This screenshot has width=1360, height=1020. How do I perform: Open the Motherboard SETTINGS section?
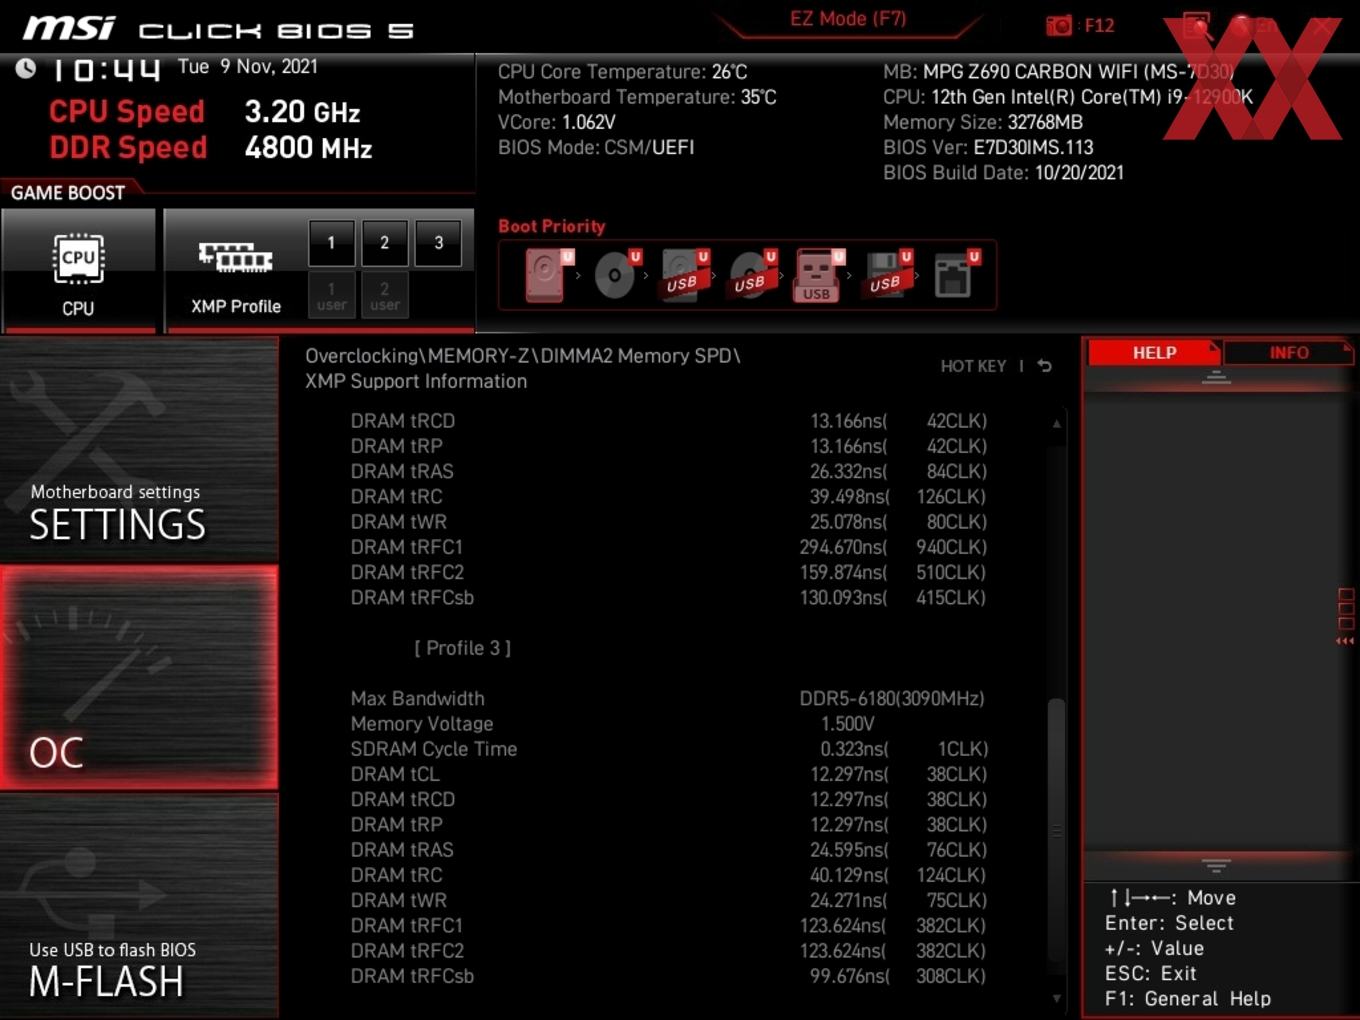coord(139,450)
